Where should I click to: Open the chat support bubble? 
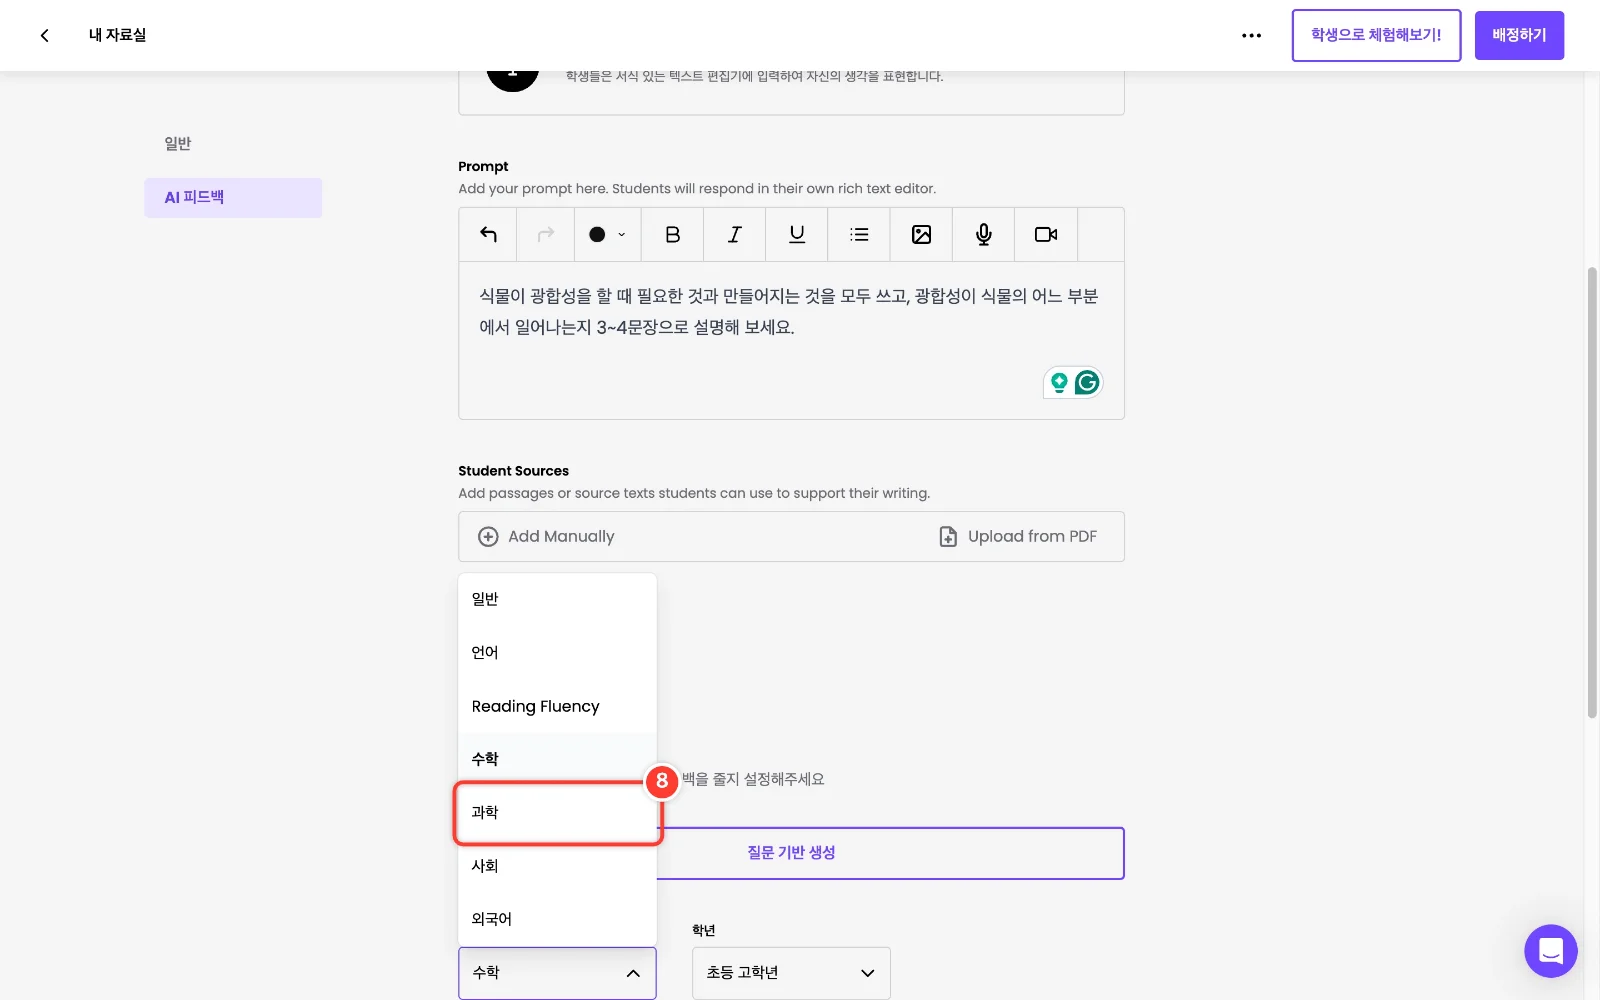pos(1551,951)
